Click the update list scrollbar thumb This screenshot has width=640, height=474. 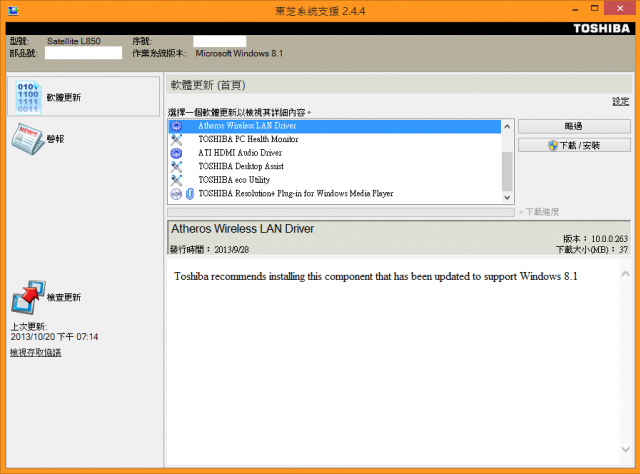pos(507,171)
